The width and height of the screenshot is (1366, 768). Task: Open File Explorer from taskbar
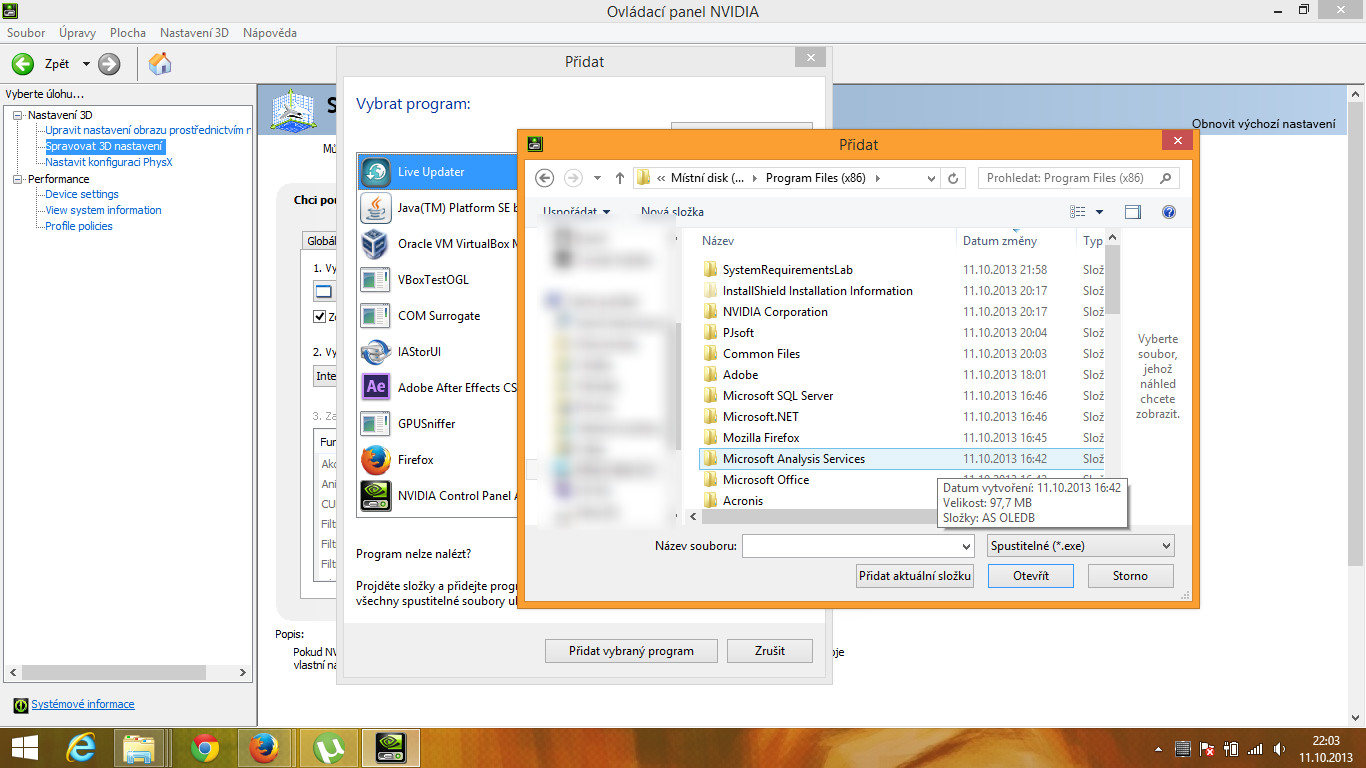tap(139, 748)
